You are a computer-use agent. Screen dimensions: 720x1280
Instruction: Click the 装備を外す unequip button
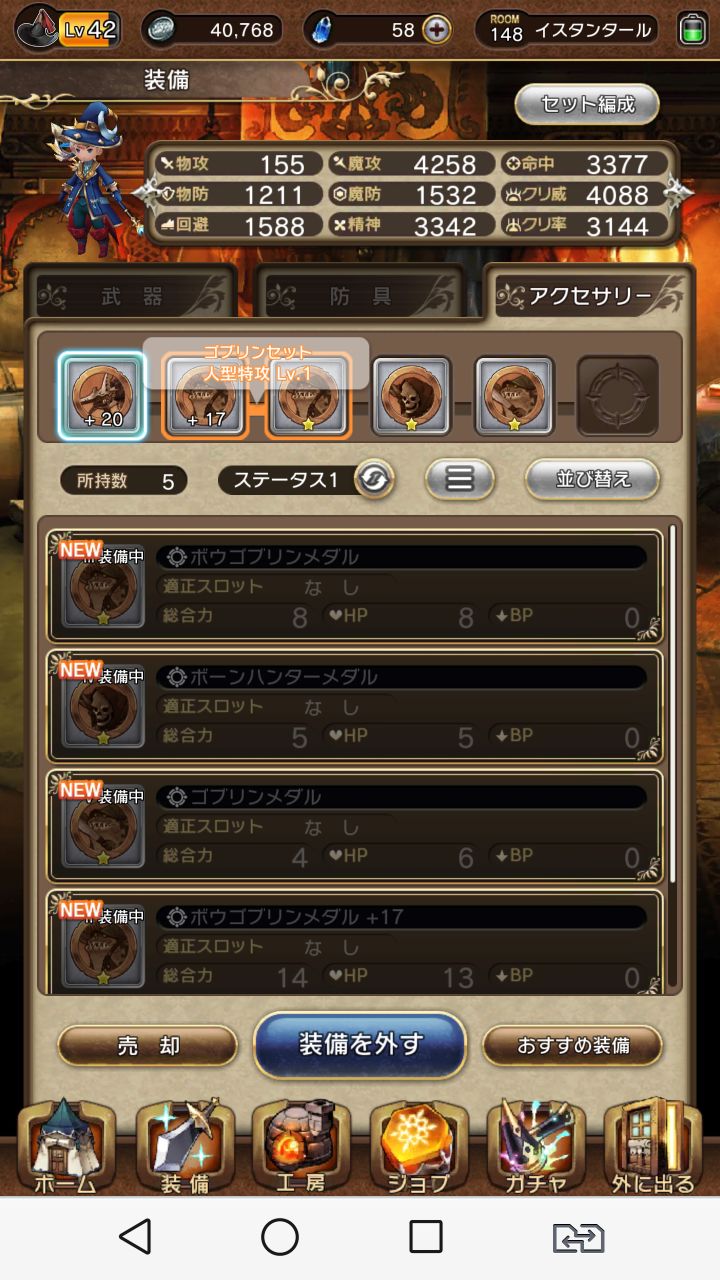tap(360, 1045)
